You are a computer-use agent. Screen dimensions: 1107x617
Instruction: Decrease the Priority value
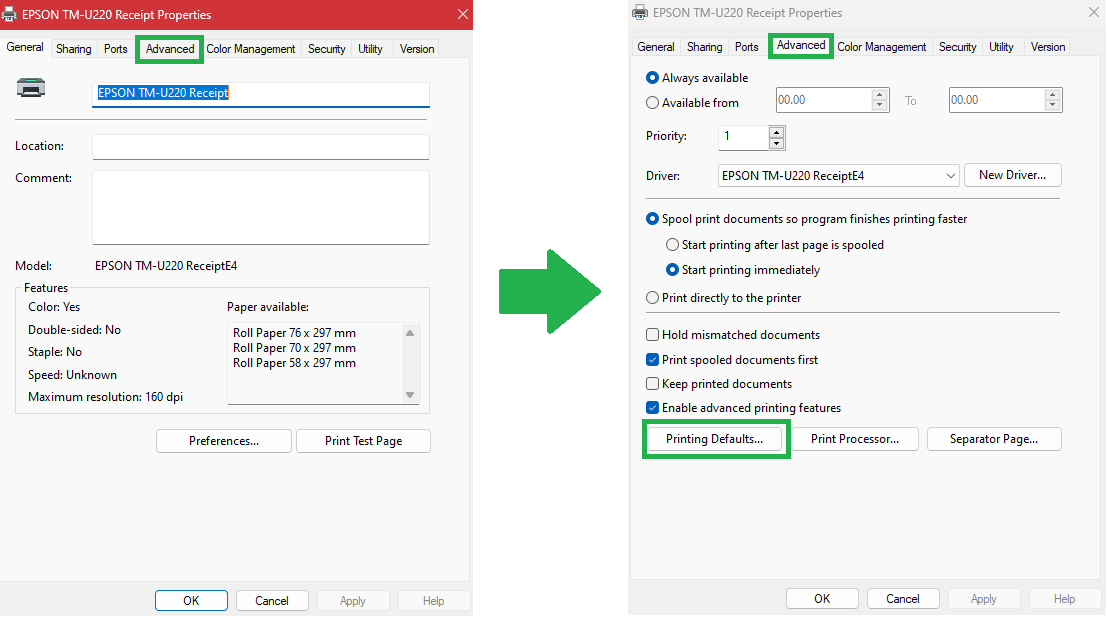pyautogui.click(x=777, y=143)
